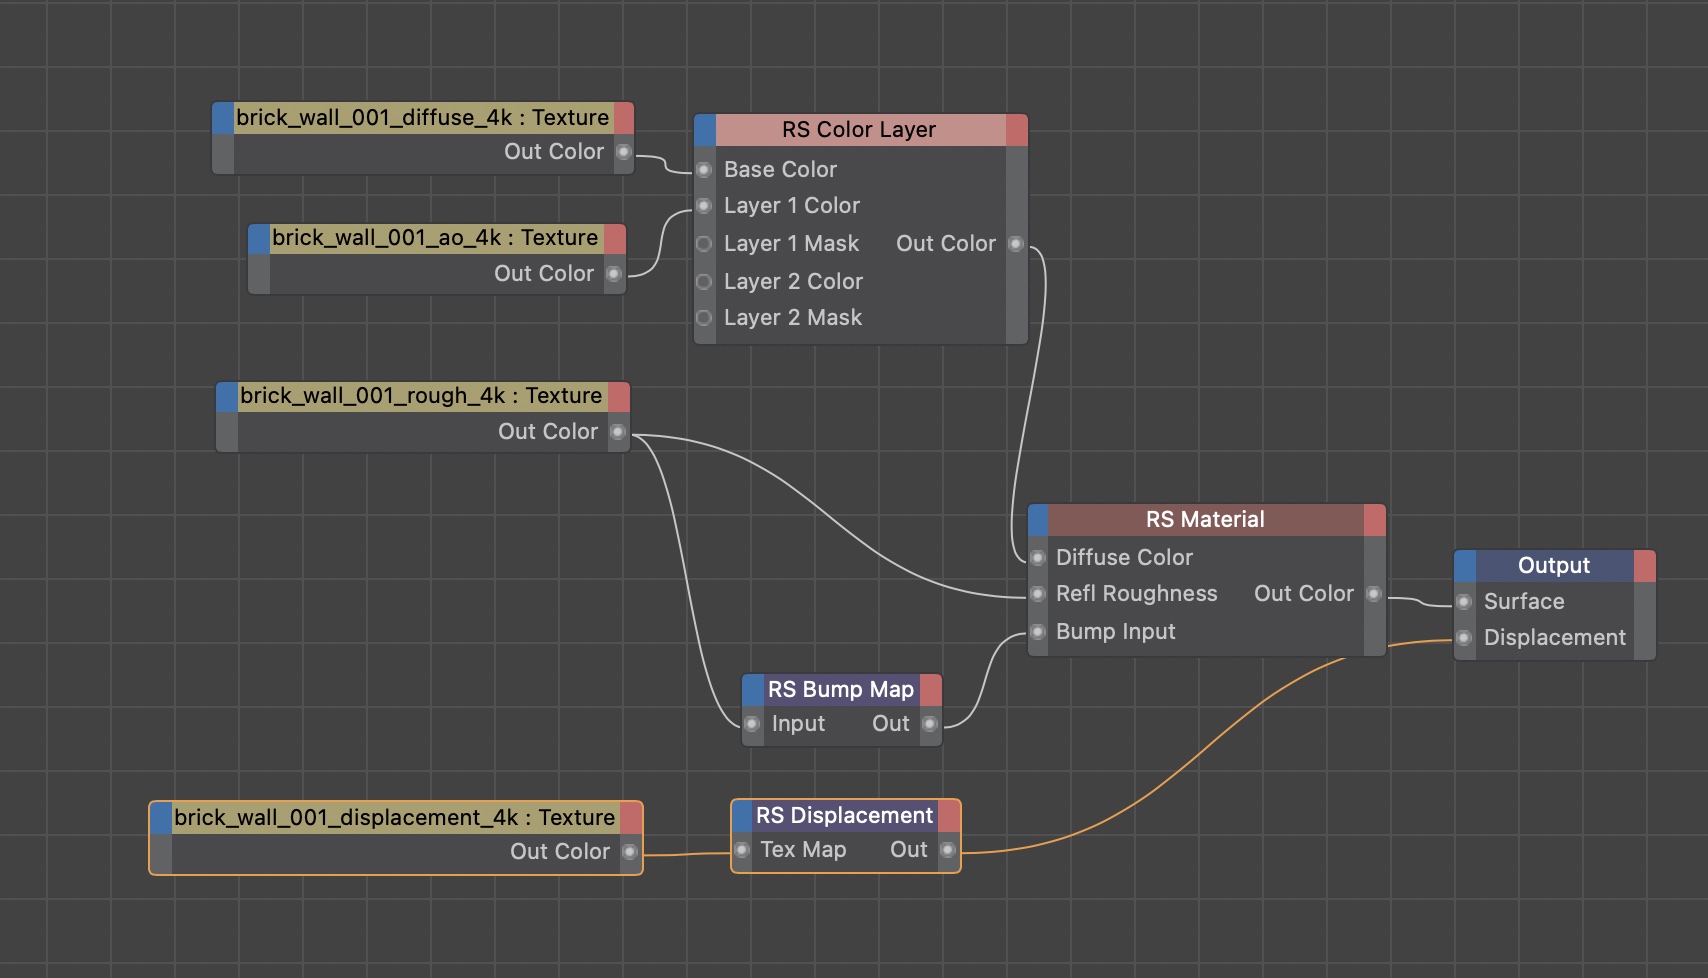Image resolution: width=1708 pixels, height=978 pixels.
Task: Click the Base Color input port on RS Color Layer
Action: tap(704, 170)
